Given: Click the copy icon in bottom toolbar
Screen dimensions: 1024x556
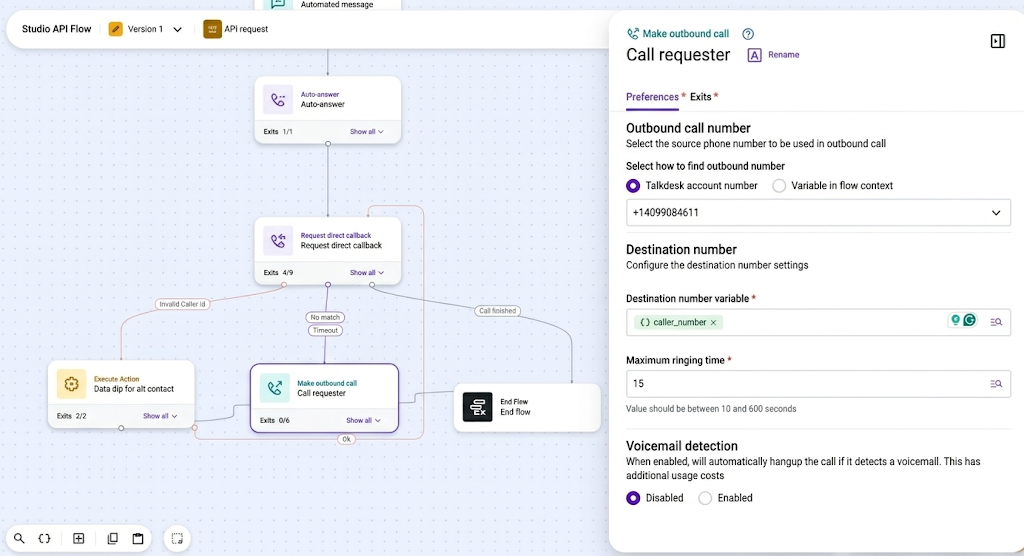Looking at the screenshot, I should pyautogui.click(x=112, y=538).
